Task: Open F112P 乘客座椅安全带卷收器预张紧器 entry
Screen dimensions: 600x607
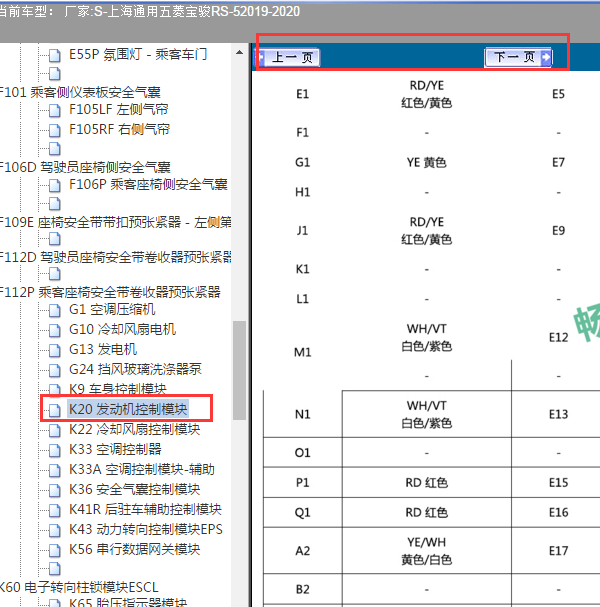Action: tap(110, 292)
